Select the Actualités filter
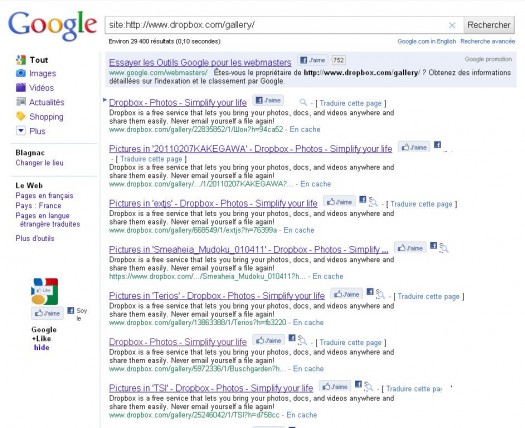 click(x=47, y=102)
